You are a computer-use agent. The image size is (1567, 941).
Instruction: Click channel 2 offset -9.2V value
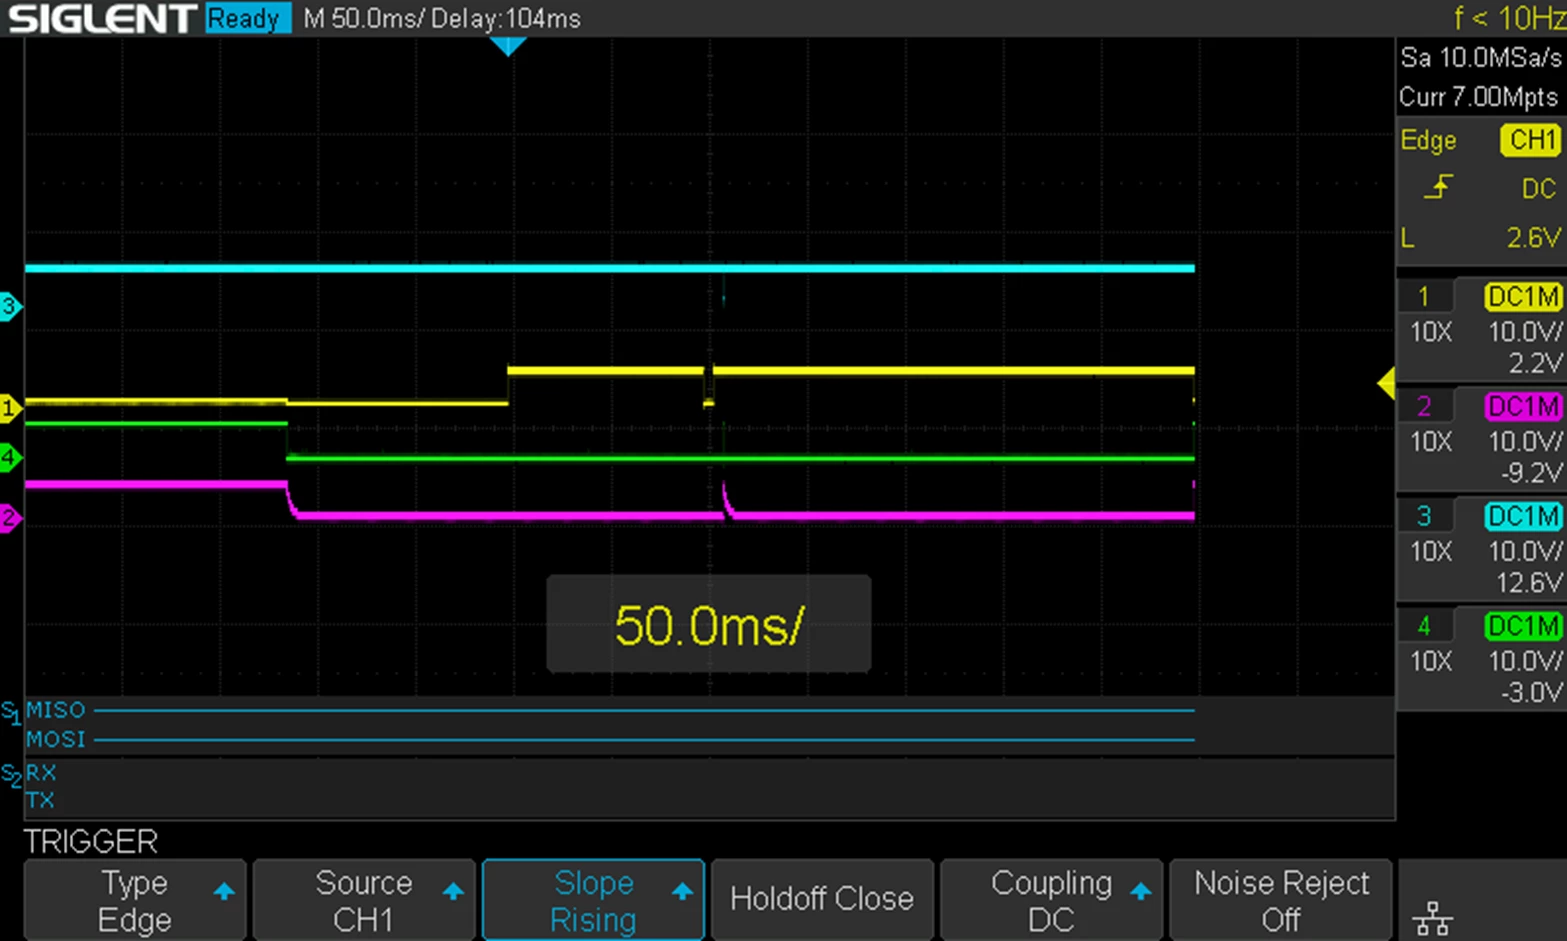pyautogui.click(x=1531, y=473)
